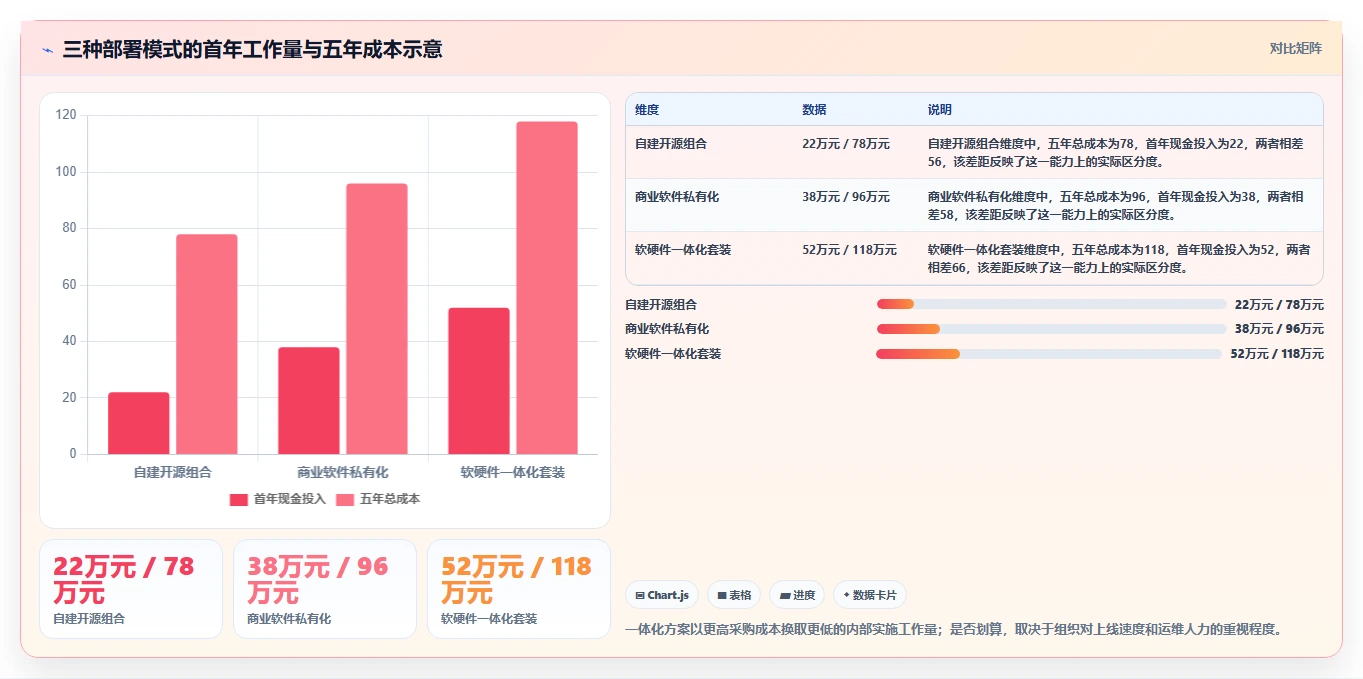Screen dimensions: 1363x679
Task: Click the description mentioning 两者相差58
Action: pos(1116,205)
